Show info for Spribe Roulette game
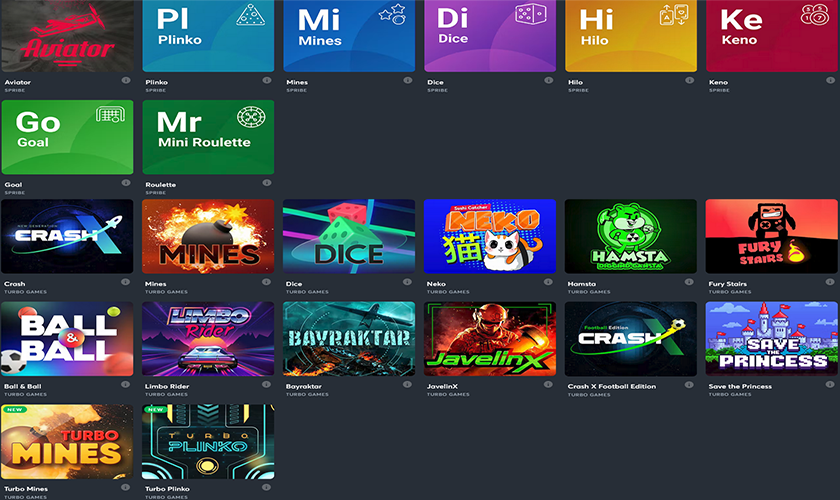 click(x=267, y=183)
